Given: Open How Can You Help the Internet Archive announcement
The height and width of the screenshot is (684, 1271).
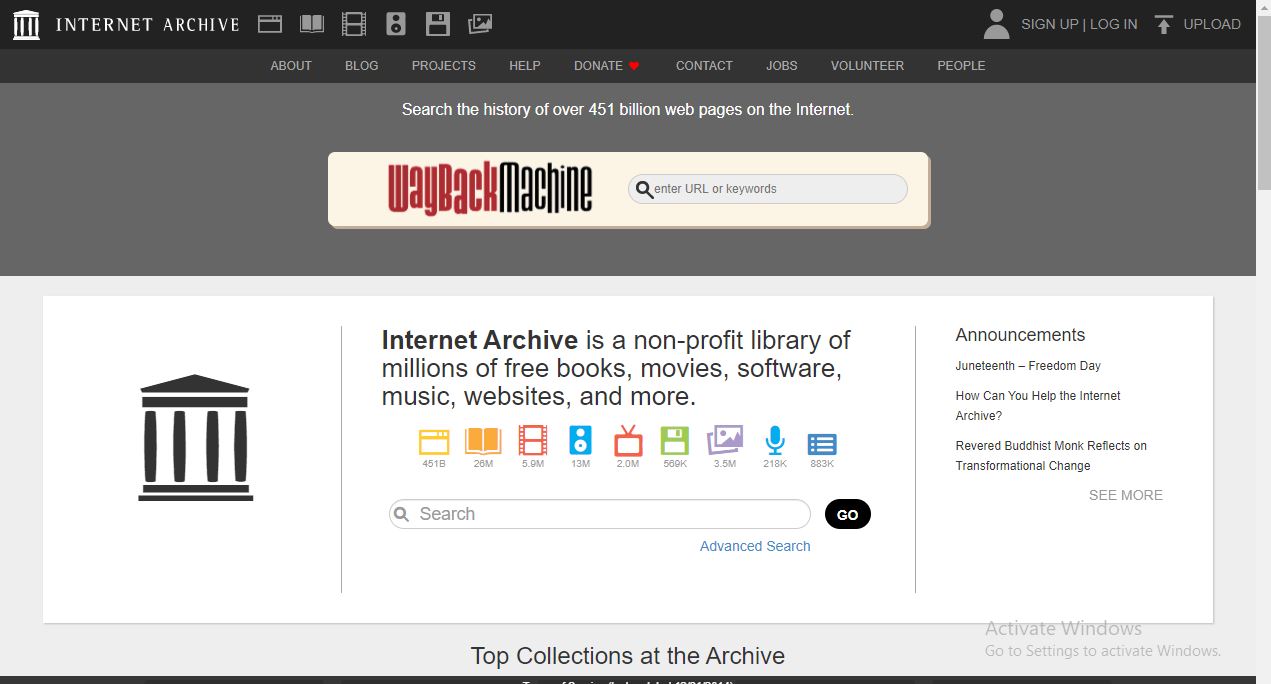Looking at the screenshot, I should pyautogui.click(x=1038, y=406).
